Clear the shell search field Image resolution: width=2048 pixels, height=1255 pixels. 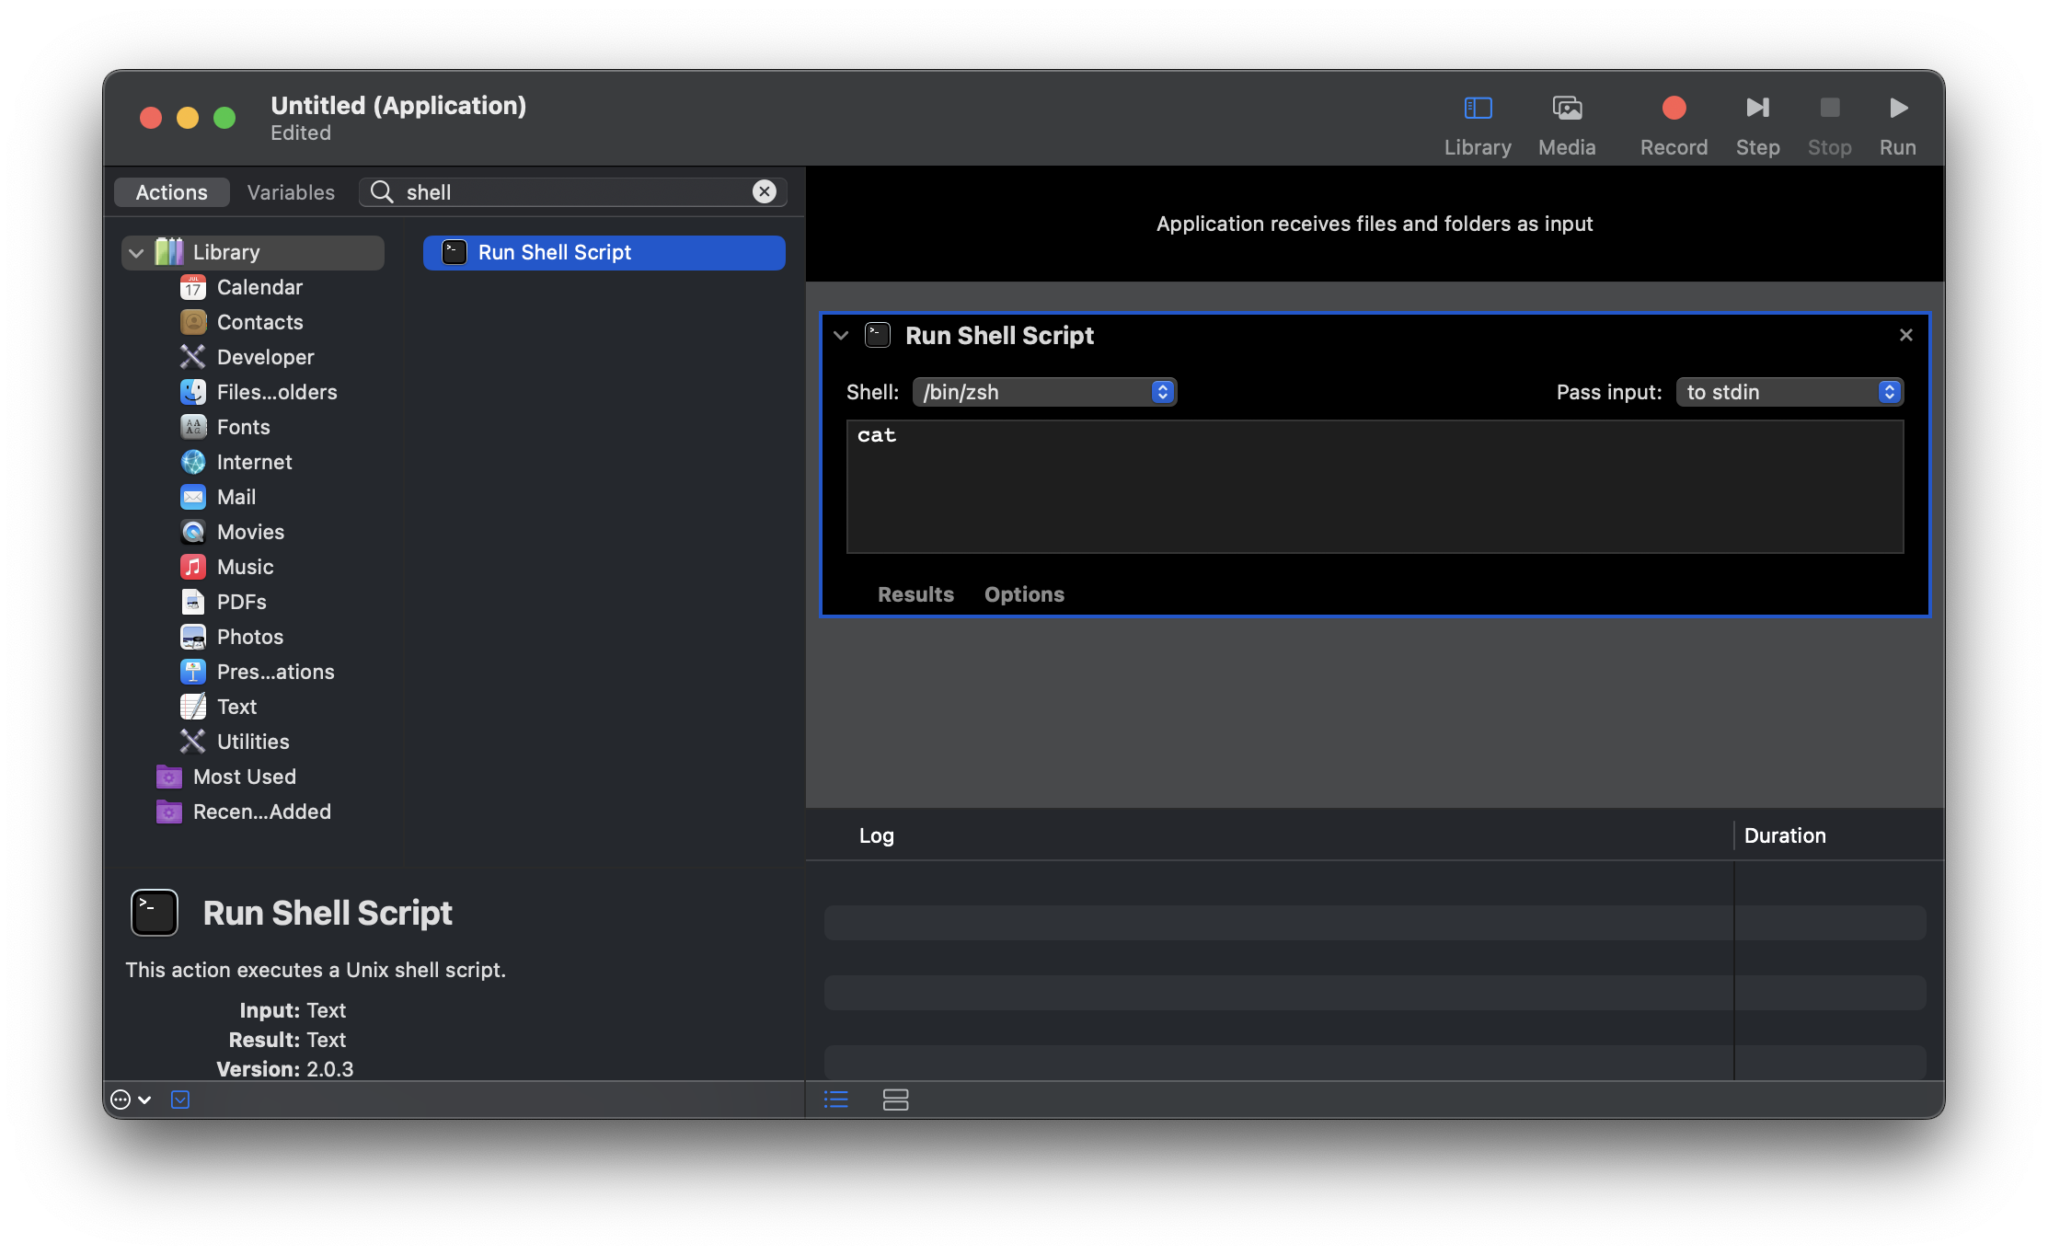tap(764, 192)
